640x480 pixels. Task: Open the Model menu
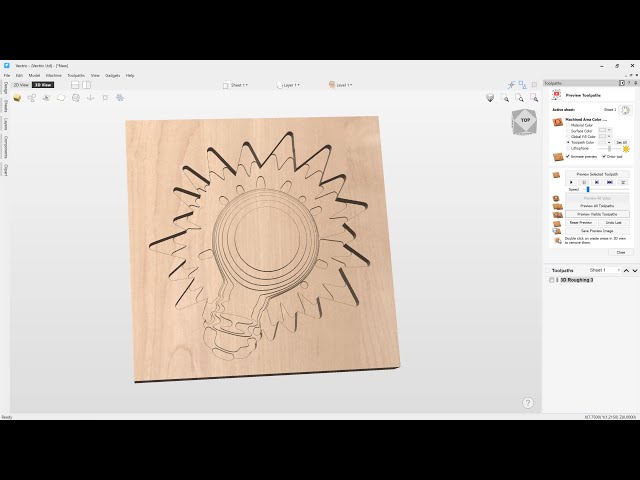pos(34,76)
